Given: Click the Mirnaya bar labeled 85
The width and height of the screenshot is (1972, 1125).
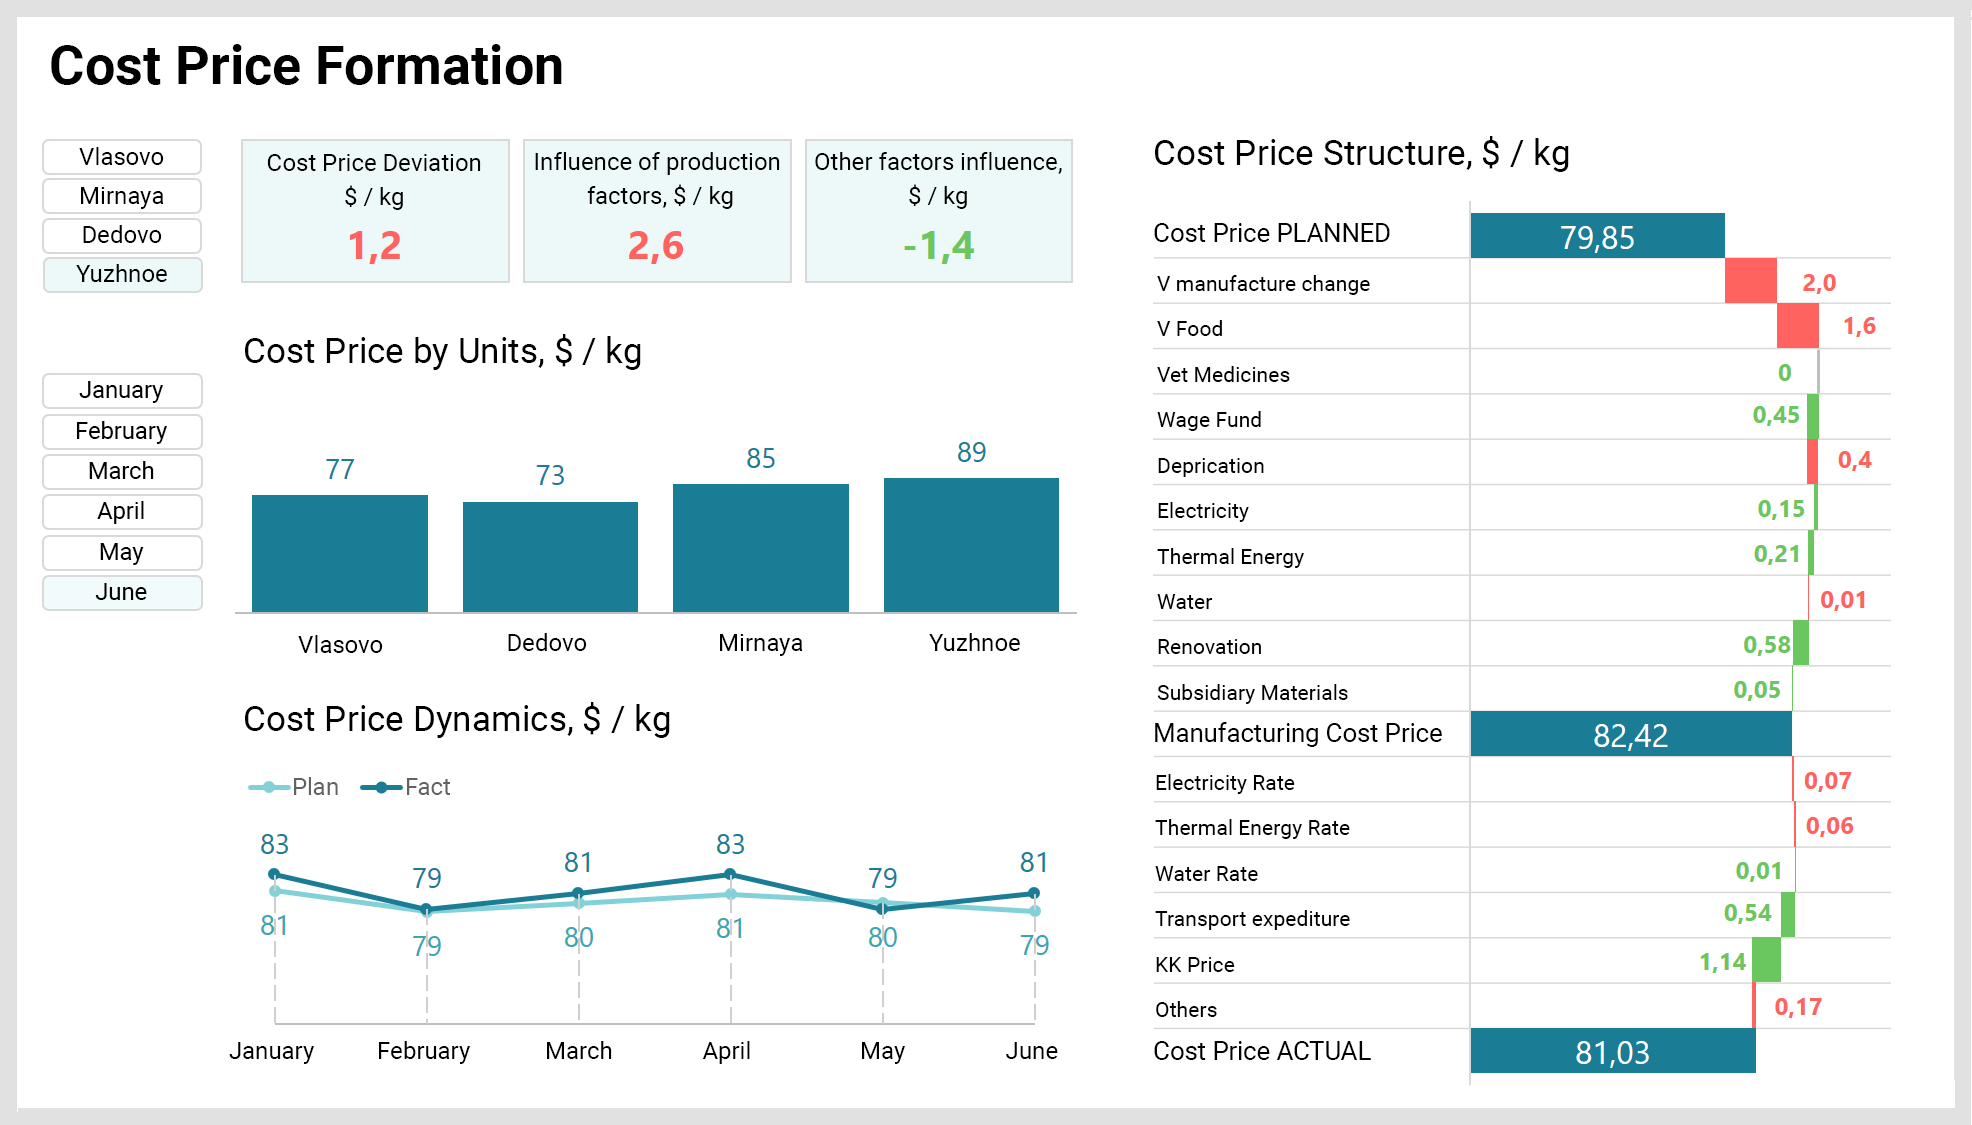Looking at the screenshot, I should pos(761,548).
